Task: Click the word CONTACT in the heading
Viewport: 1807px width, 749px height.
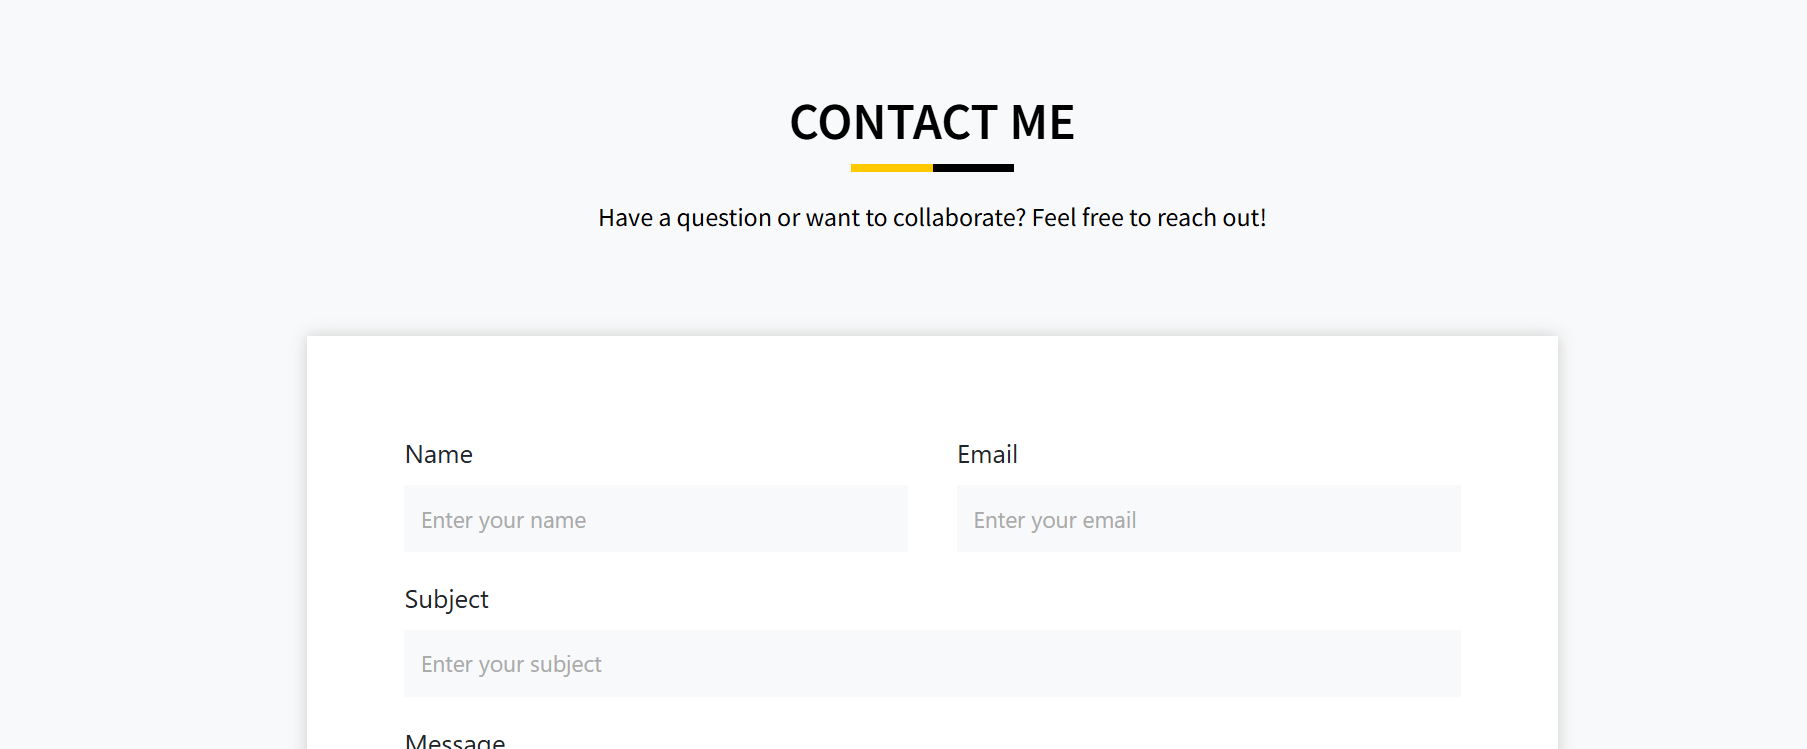Action: coord(893,122)
